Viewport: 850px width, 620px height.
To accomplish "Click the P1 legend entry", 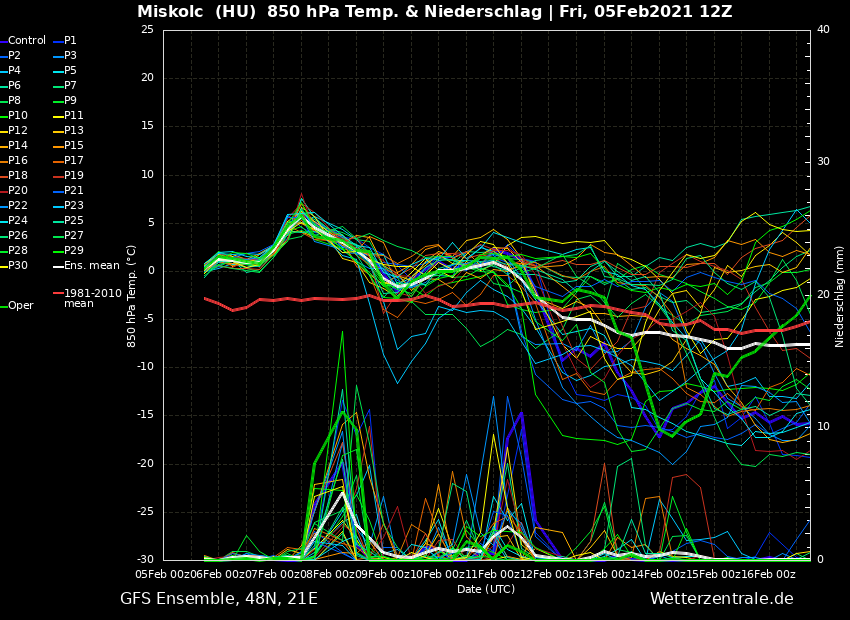I will pos(70,41).
